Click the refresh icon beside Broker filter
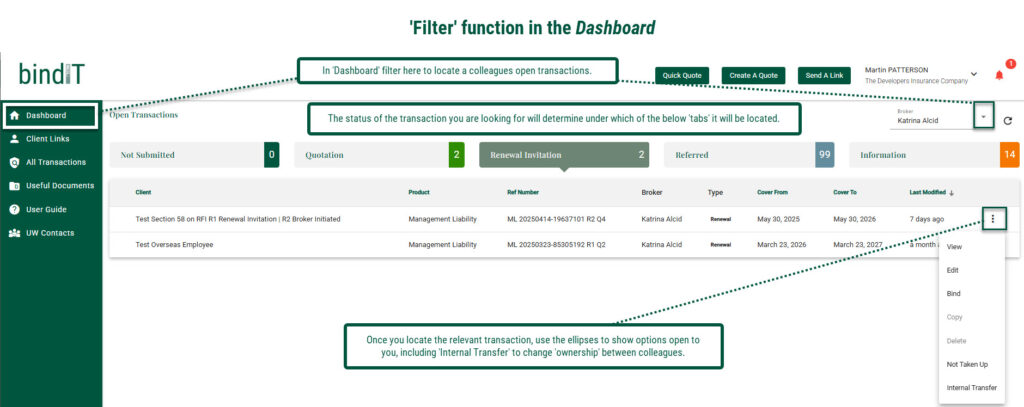 click(x=1008, y=120)
